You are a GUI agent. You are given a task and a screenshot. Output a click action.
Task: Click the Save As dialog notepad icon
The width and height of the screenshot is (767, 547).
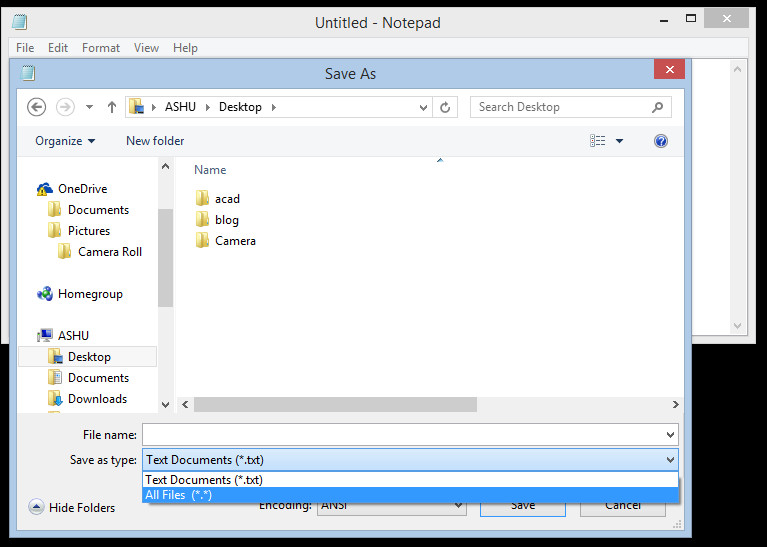click(x=27, y=73)
